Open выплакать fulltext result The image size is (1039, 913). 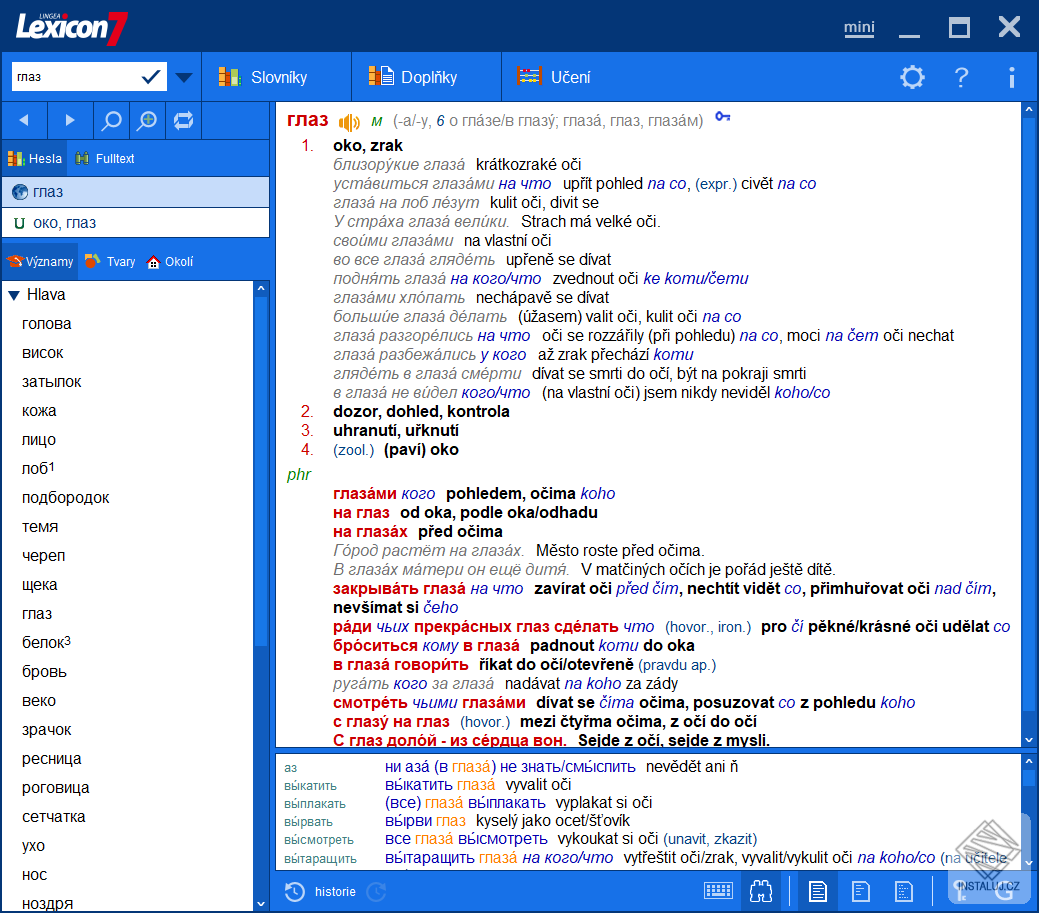click(315, 804)
